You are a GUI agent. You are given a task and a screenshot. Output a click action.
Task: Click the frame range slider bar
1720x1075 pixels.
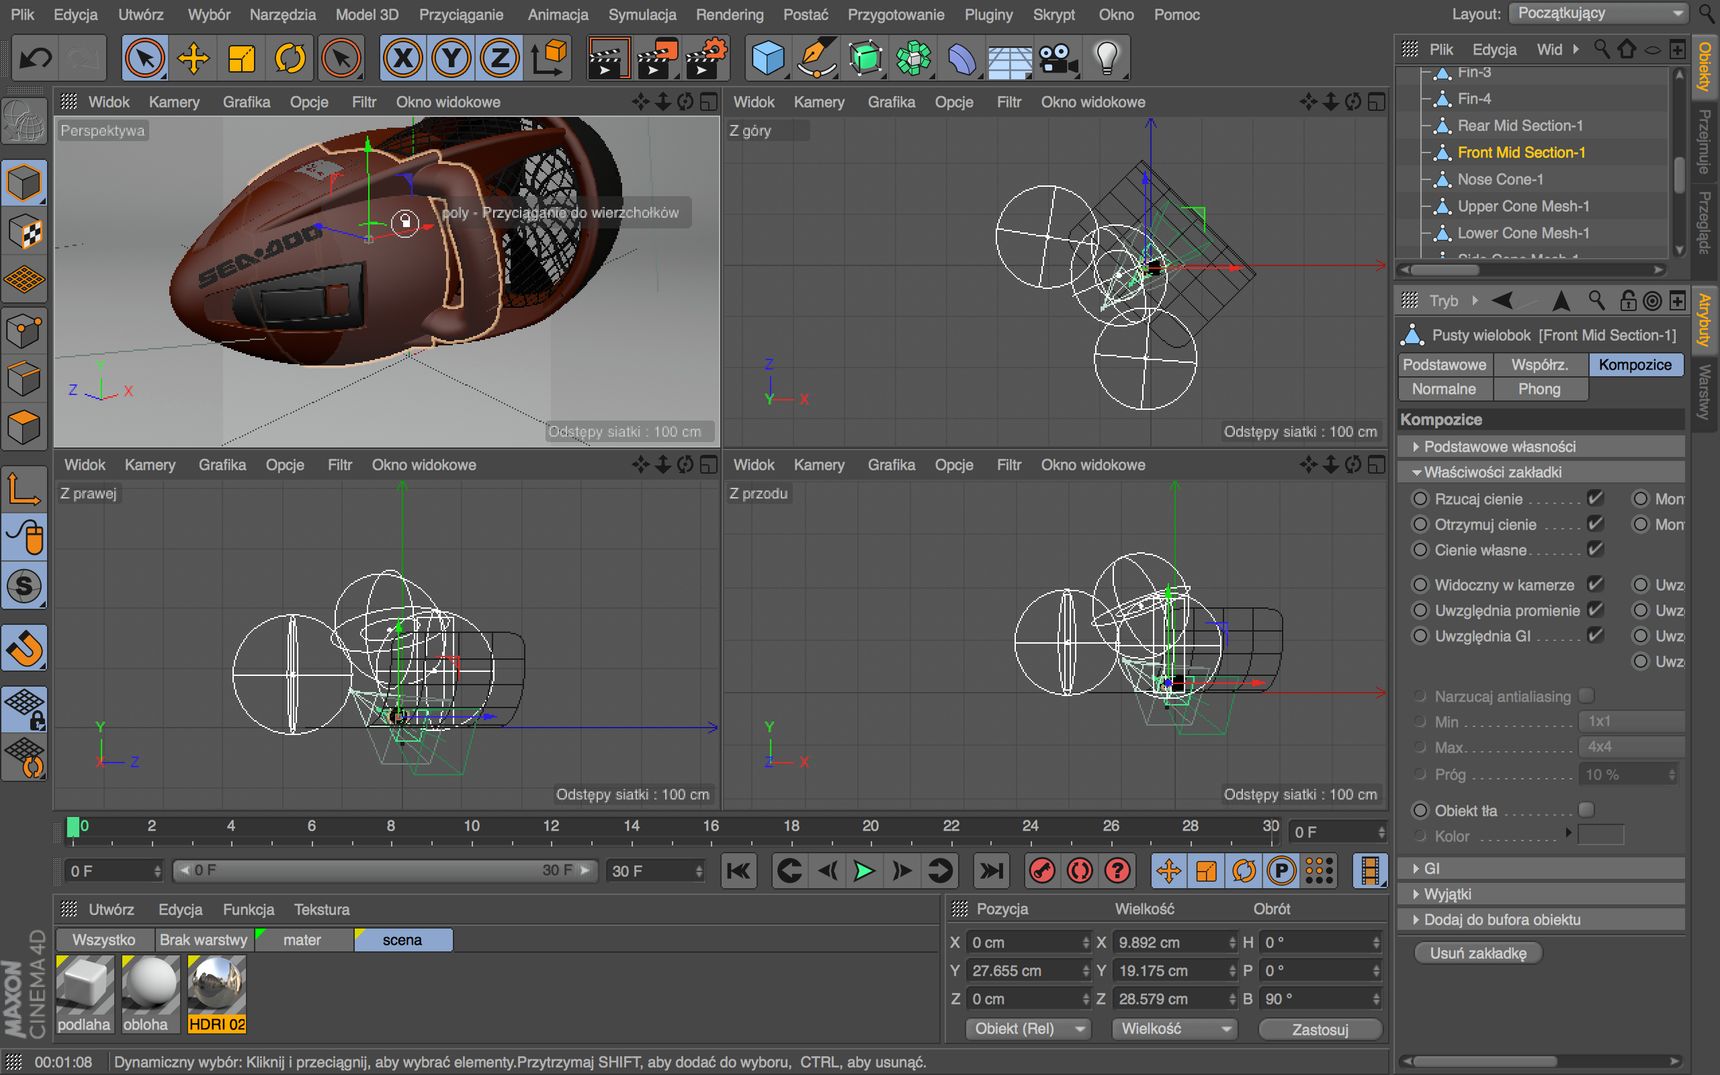pos(386,870)
